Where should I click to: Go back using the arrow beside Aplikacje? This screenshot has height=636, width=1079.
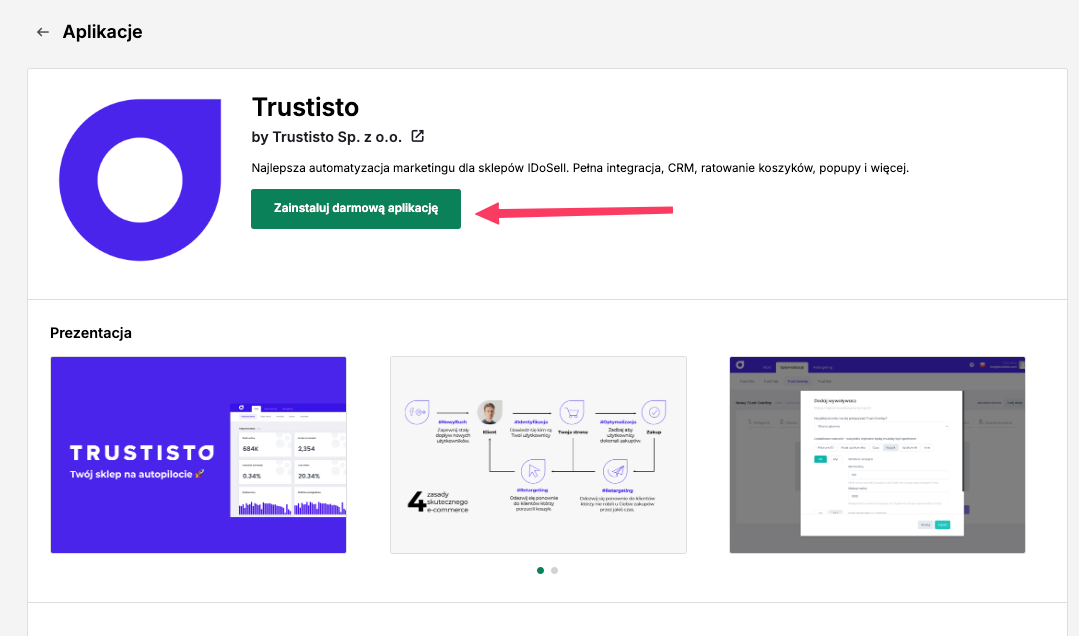pyautogui.click(x=43, y=32)
